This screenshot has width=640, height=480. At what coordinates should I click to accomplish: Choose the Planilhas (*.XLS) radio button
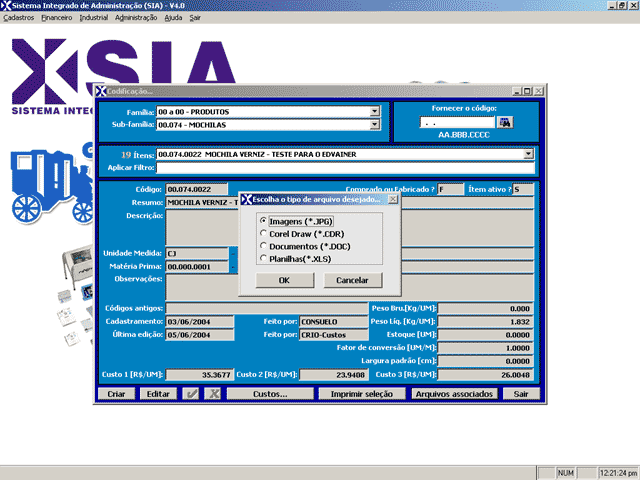click(263, 259)
